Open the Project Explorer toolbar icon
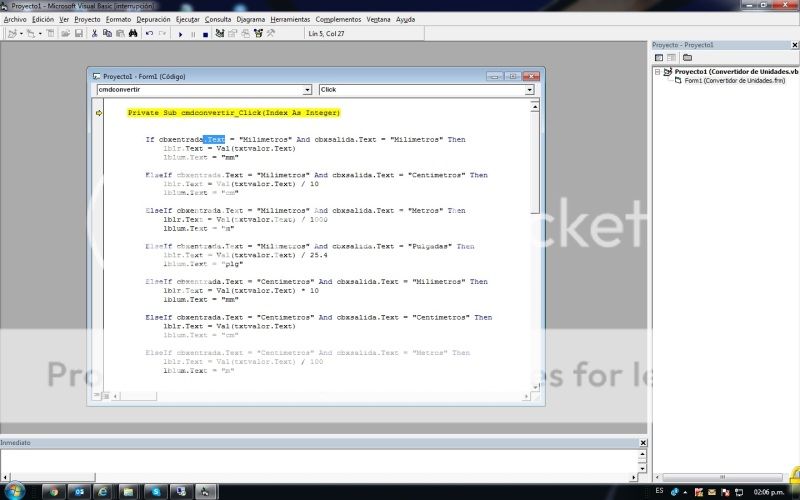 (220, 34)
